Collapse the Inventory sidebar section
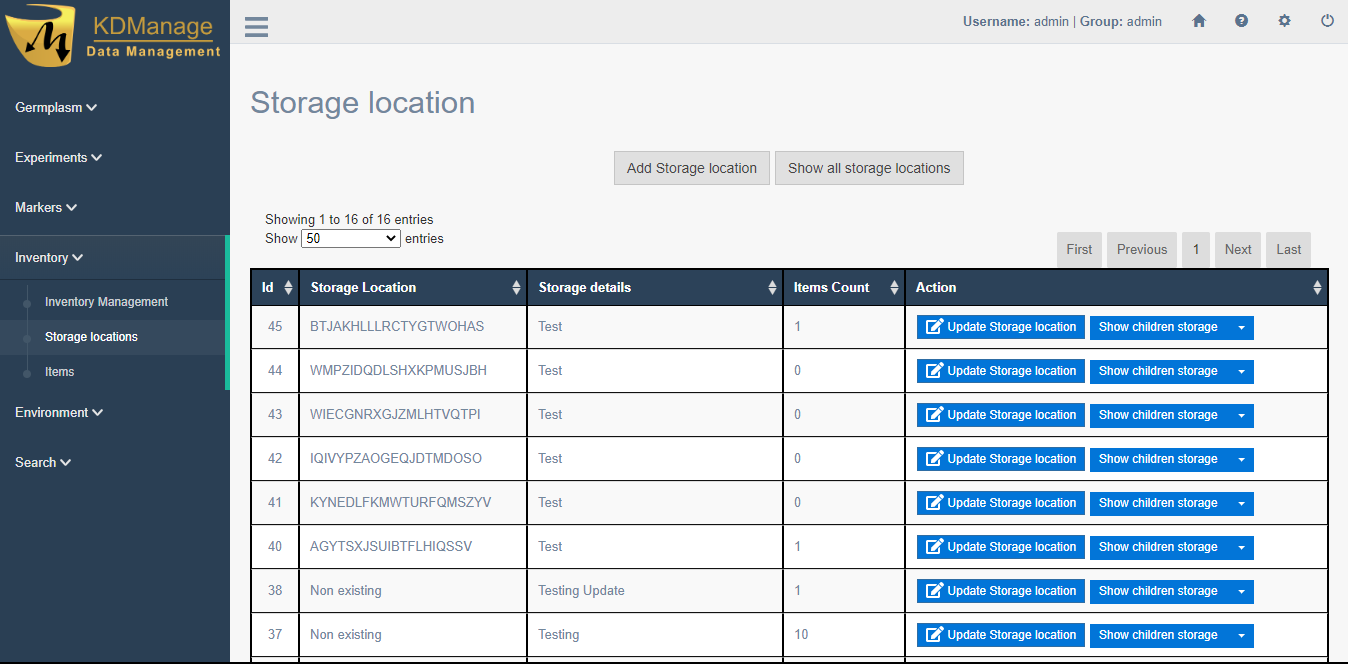1348x664 pixels. point(49,258)
